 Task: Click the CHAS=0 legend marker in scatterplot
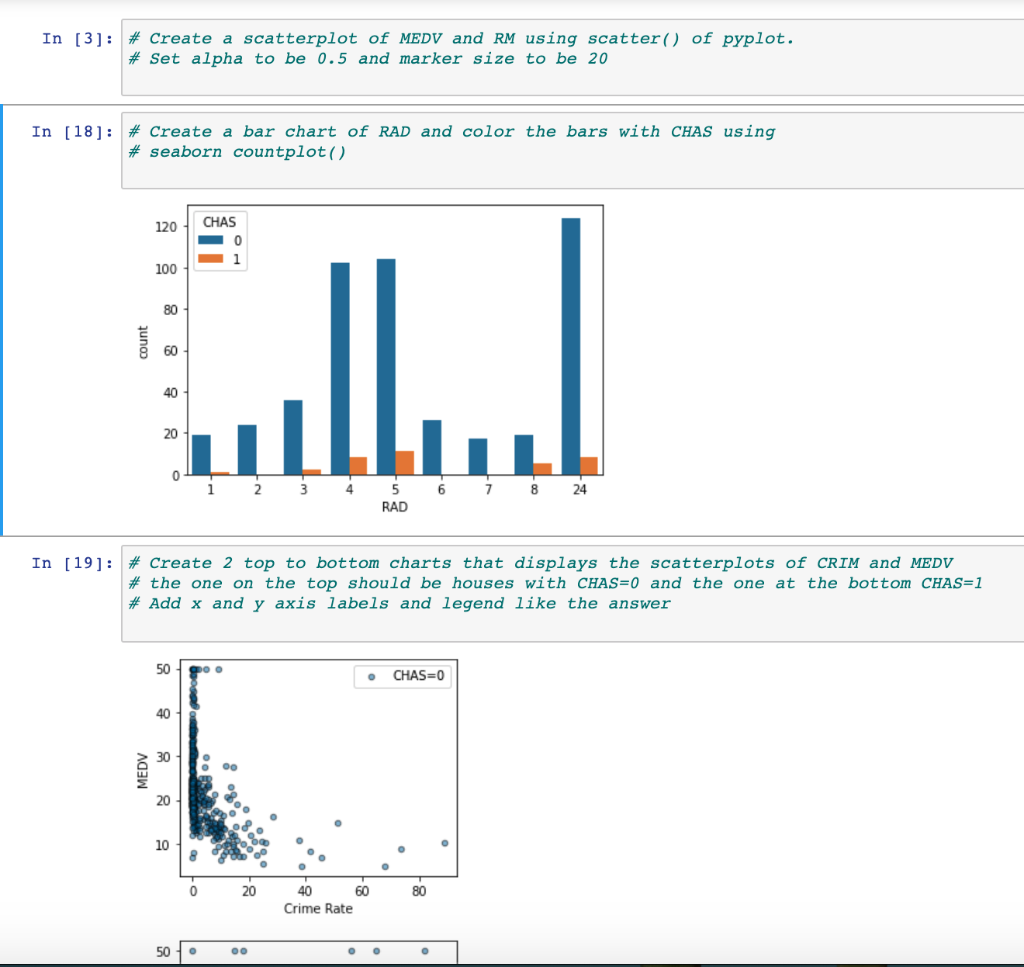point(371,677)
